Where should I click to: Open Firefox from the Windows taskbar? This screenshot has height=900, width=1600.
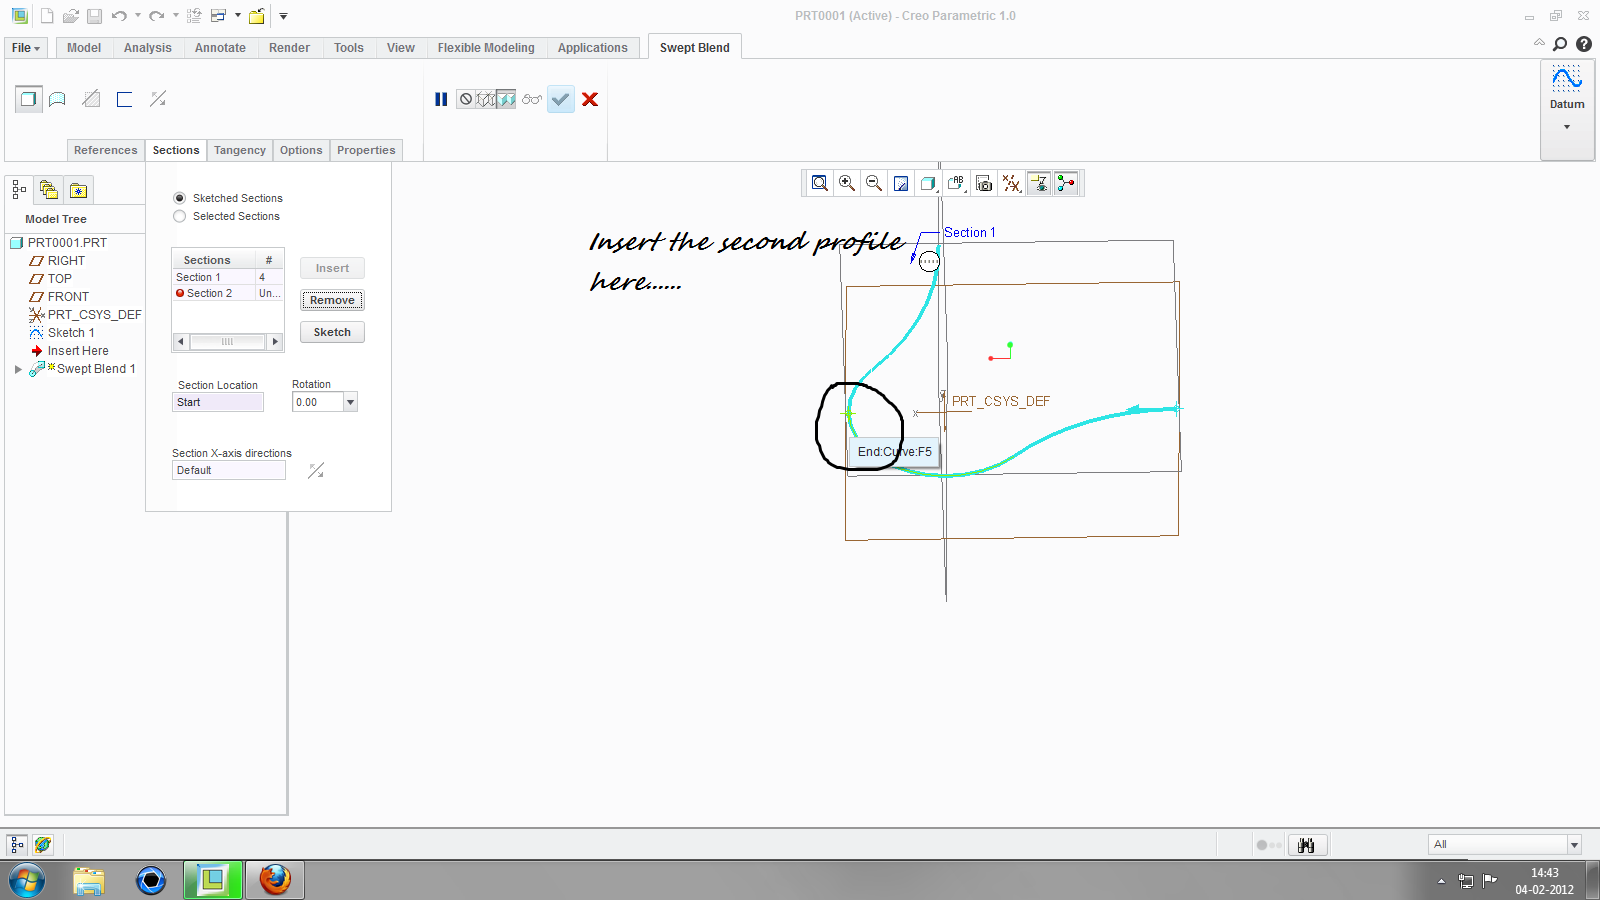click(275, 880)
